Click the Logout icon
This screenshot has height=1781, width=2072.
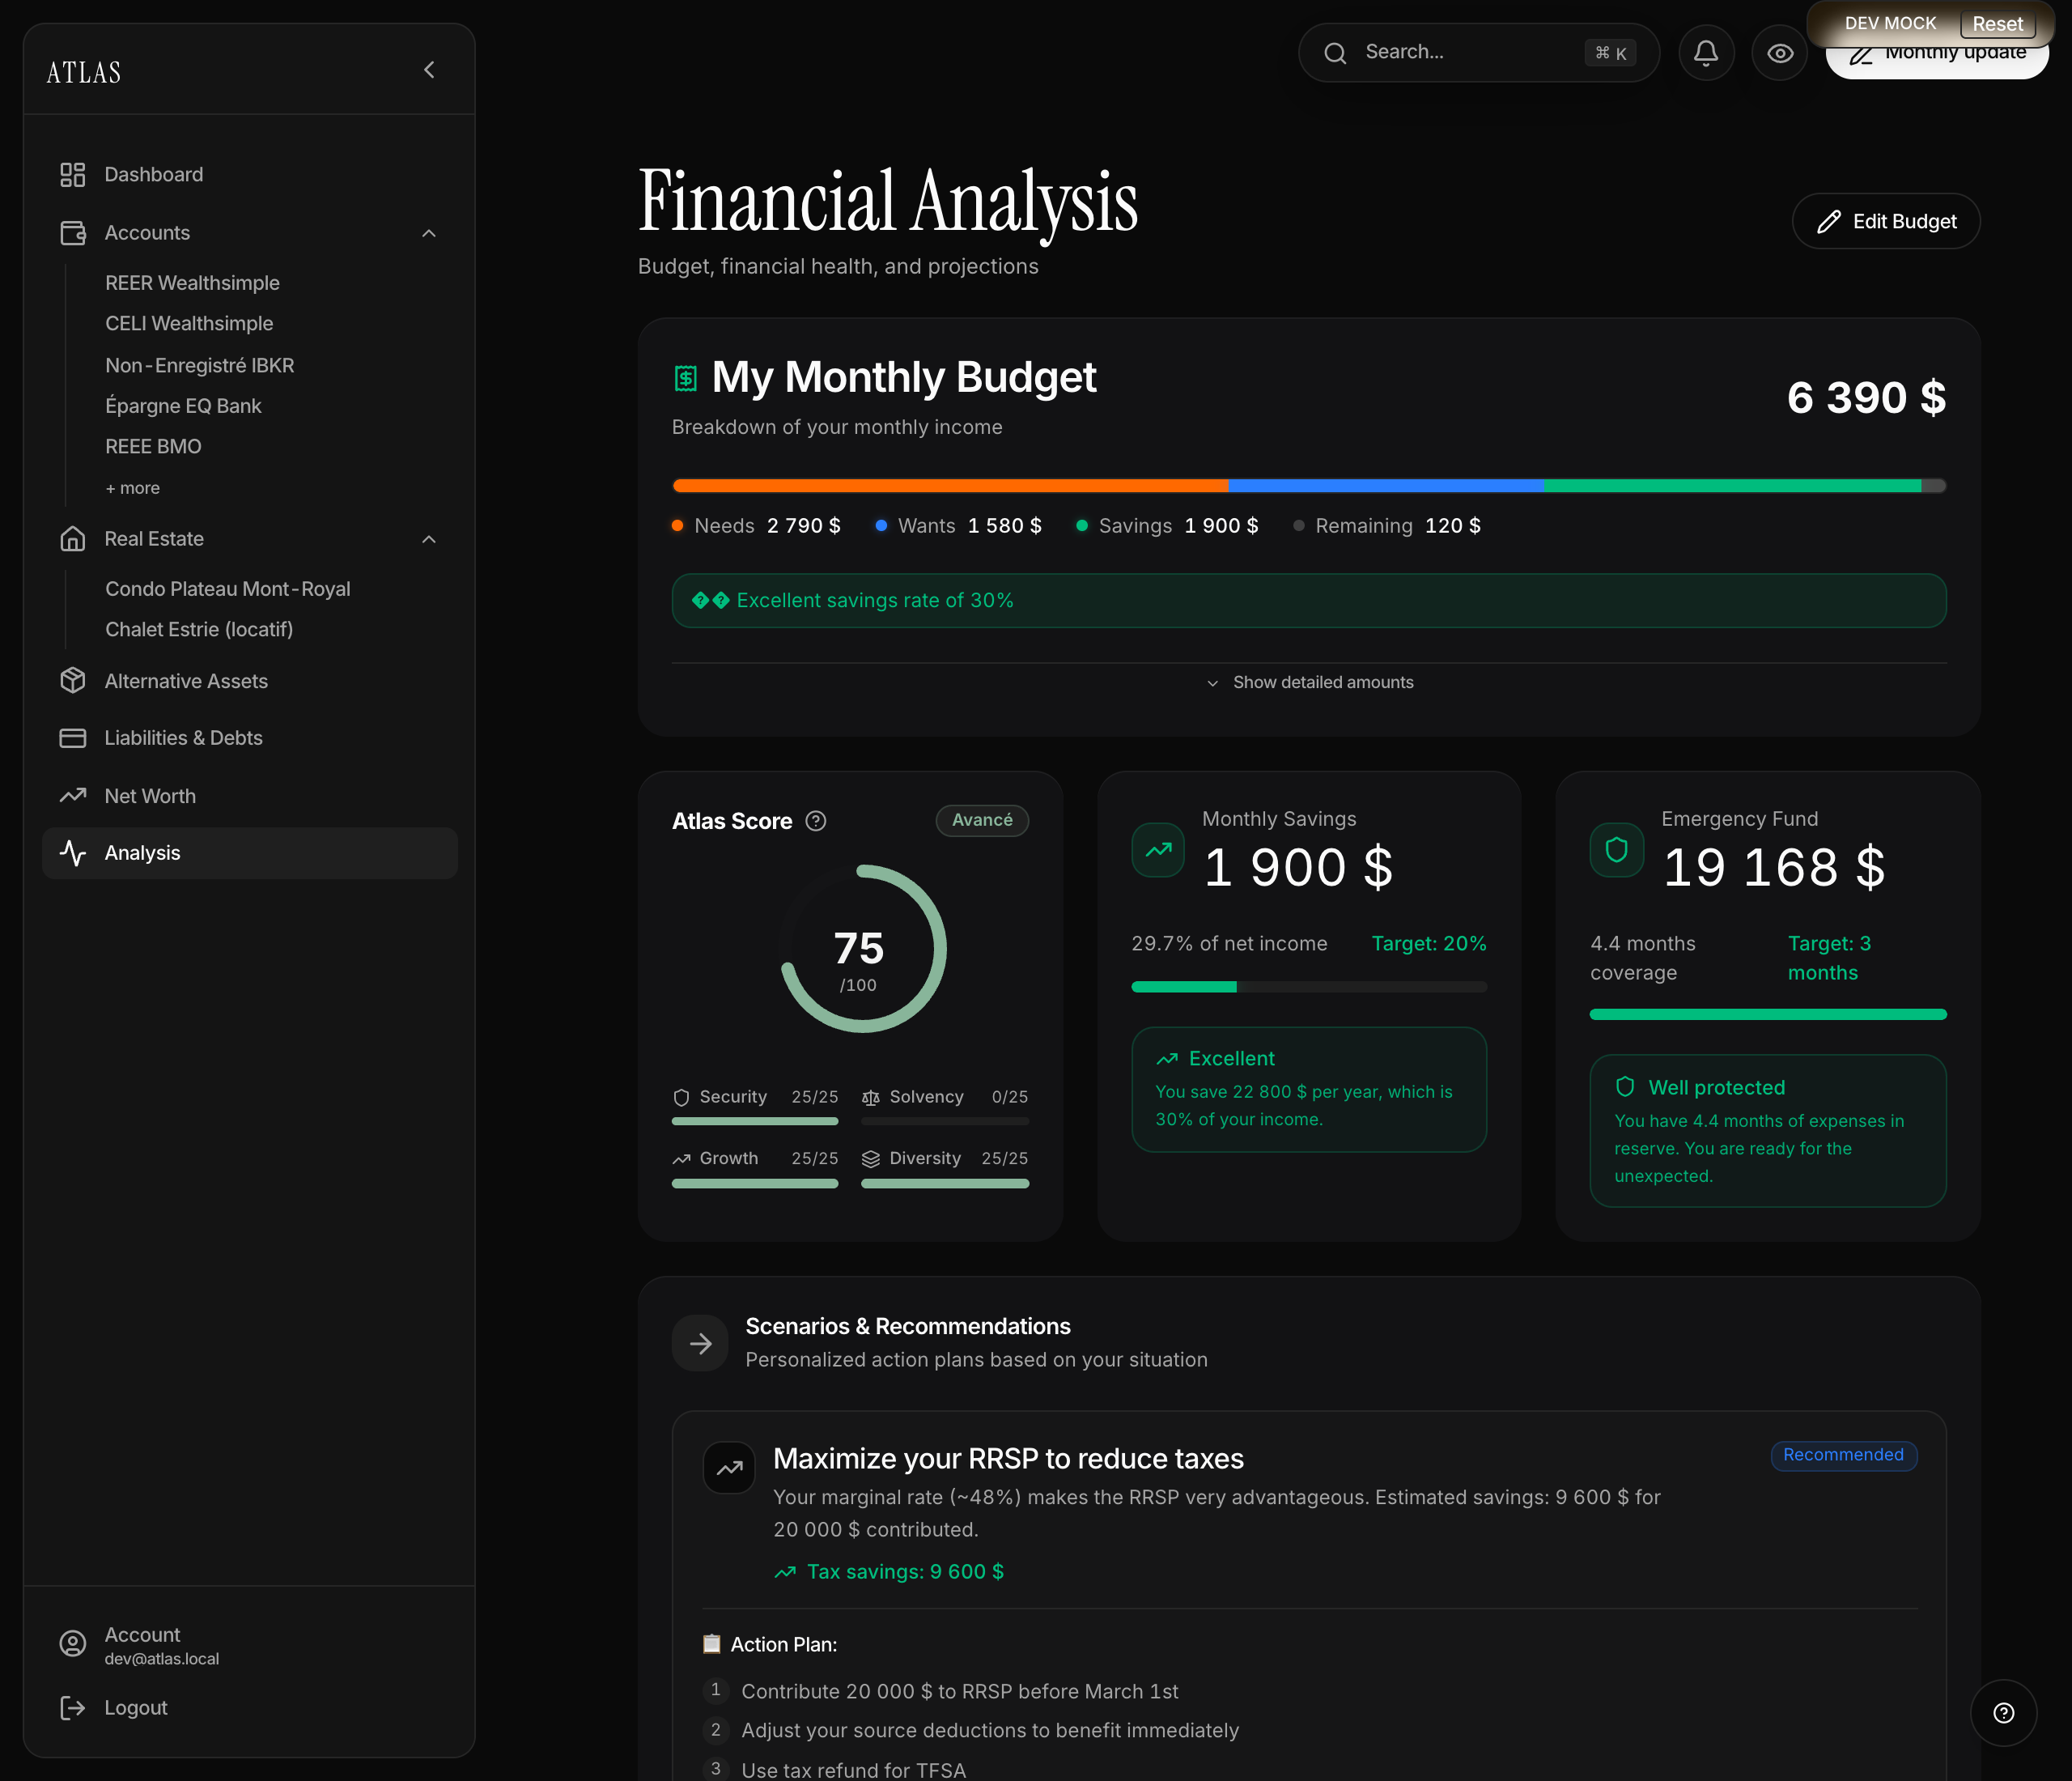(x=73, y=1708)
